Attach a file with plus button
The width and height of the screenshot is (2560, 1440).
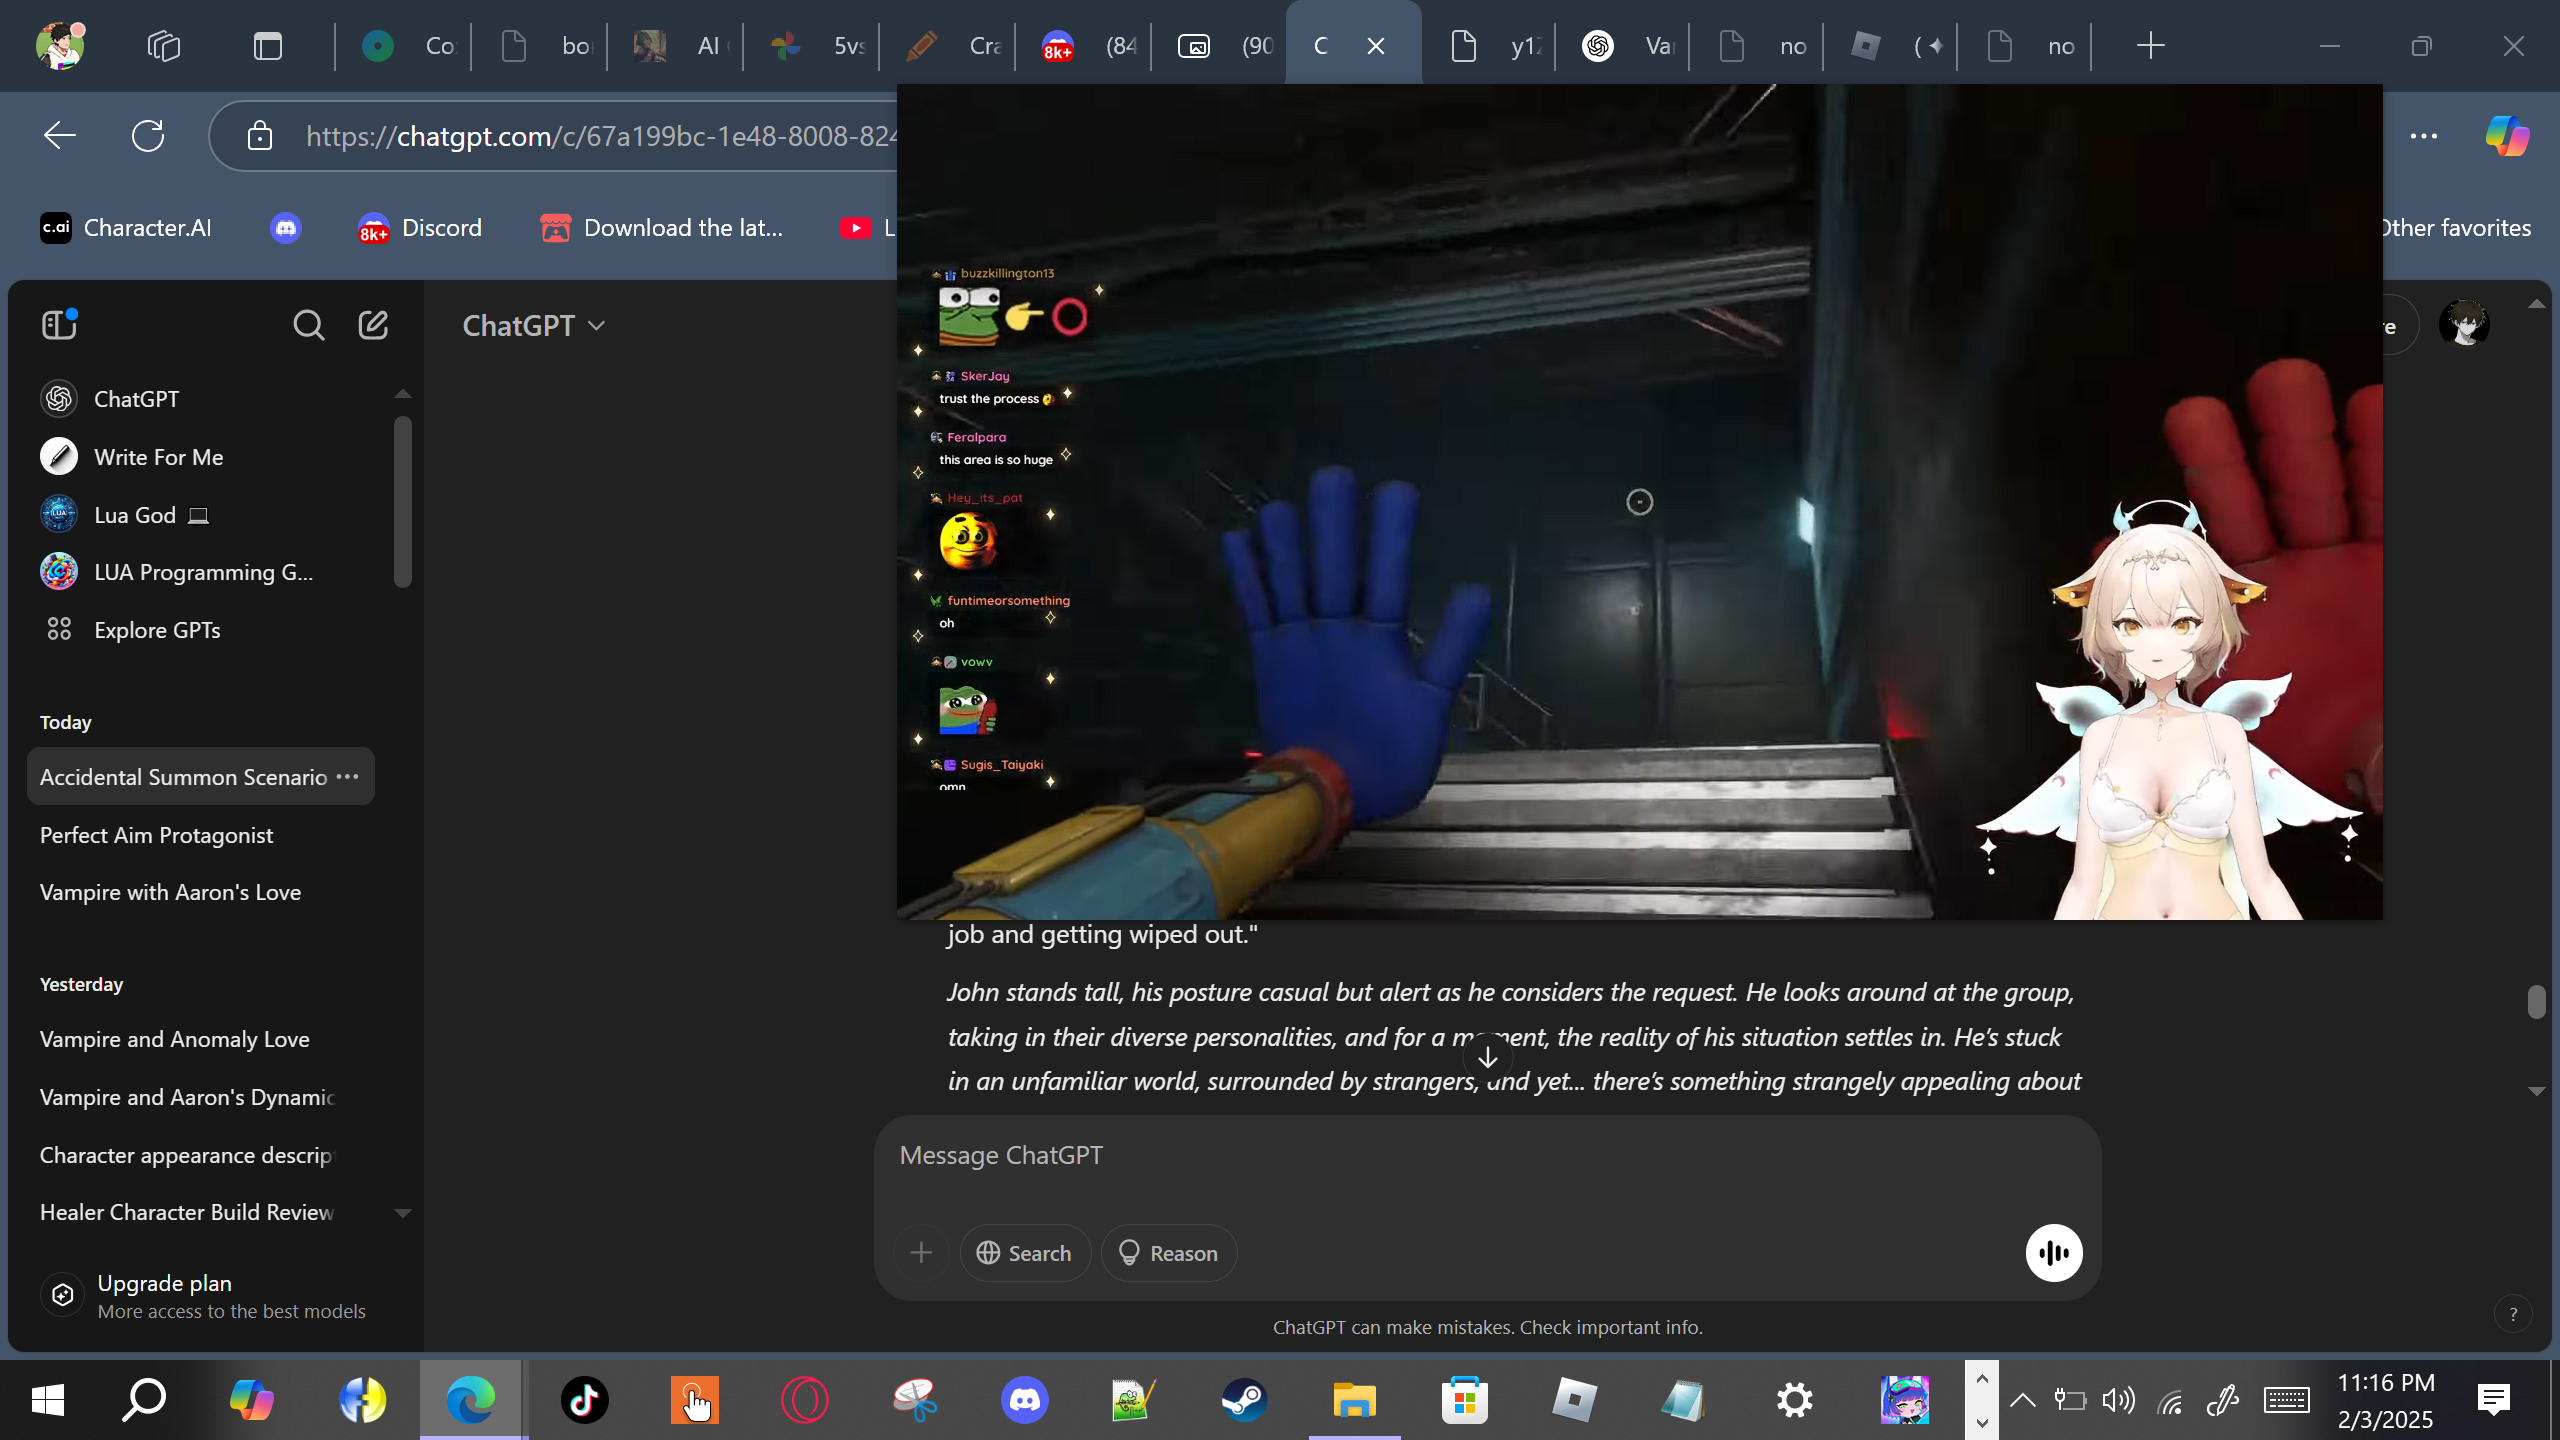click(x=922, y=1253)
